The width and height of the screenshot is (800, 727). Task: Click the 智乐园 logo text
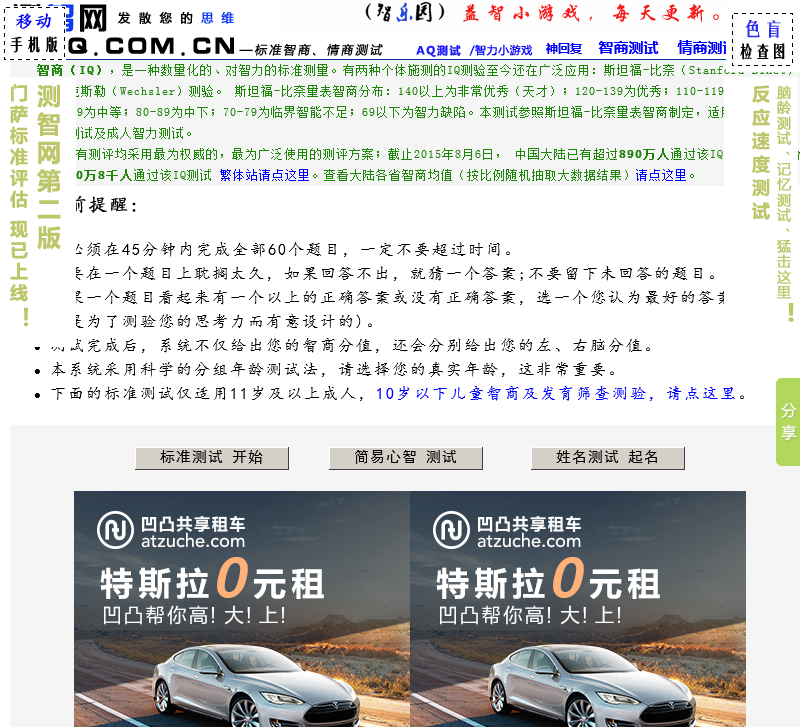(406, 12)
